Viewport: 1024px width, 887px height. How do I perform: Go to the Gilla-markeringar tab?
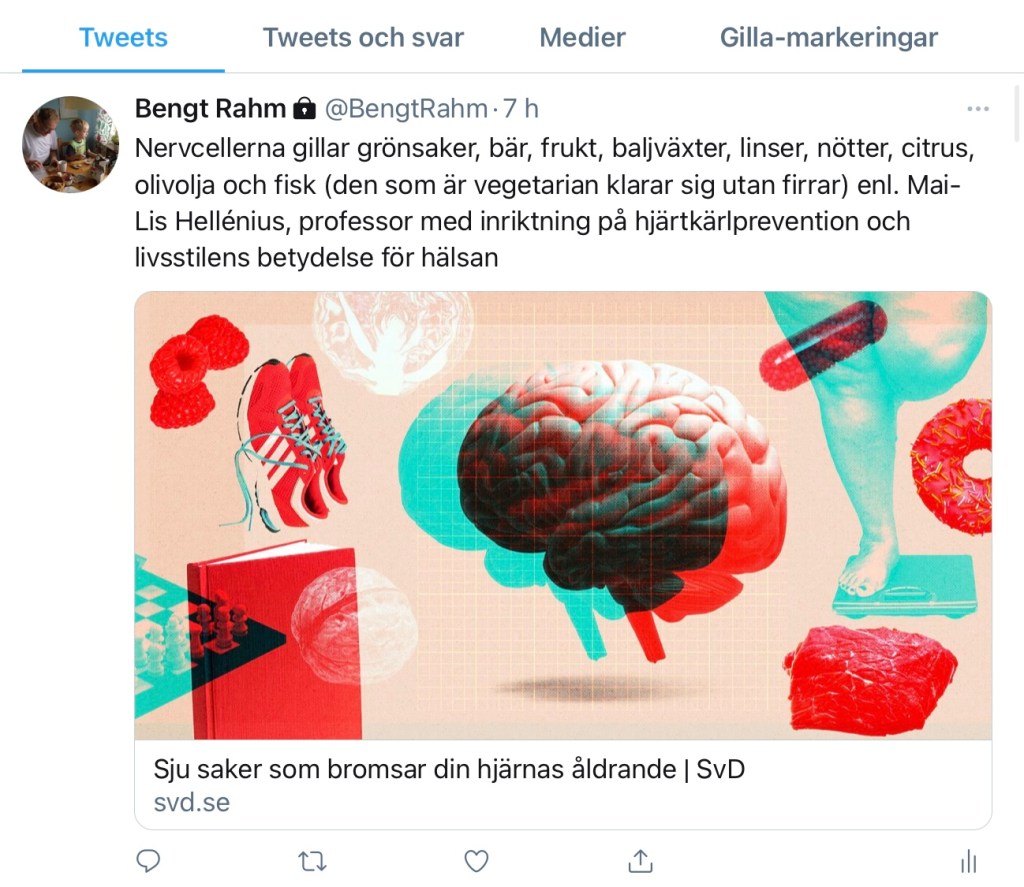click(x=829, y=37)
